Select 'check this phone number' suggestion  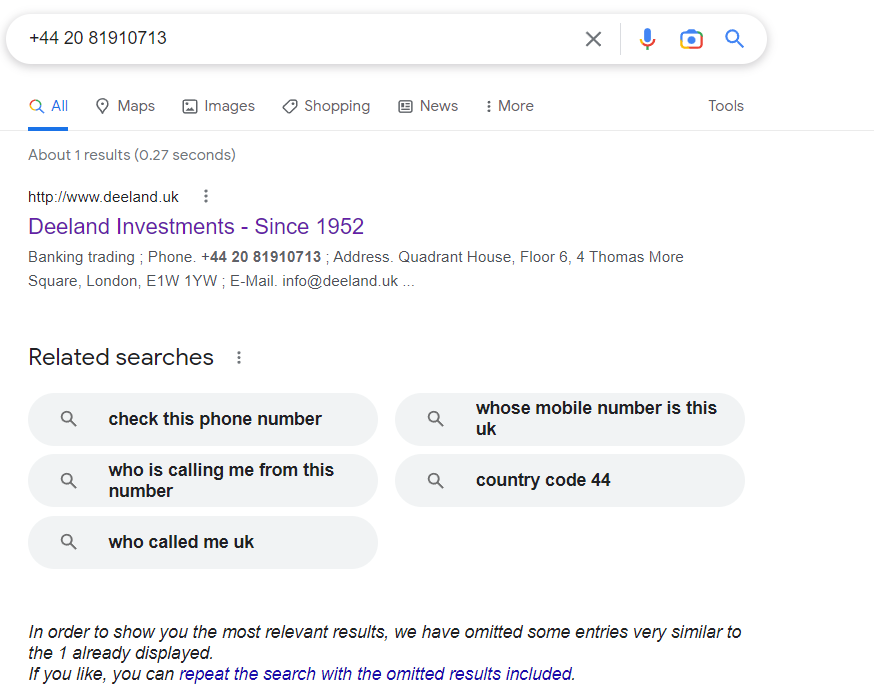coord(203,419)
